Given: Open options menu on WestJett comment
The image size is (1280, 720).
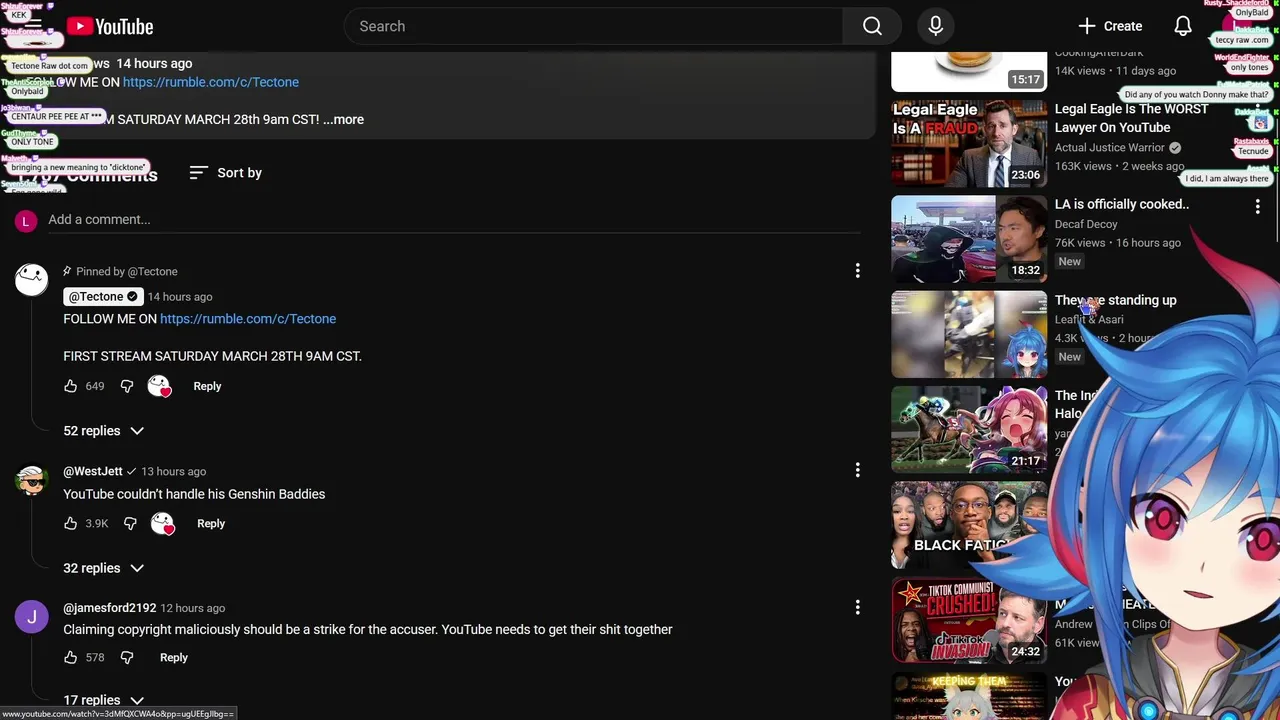Looking at the screenshot, I should 857,470.
